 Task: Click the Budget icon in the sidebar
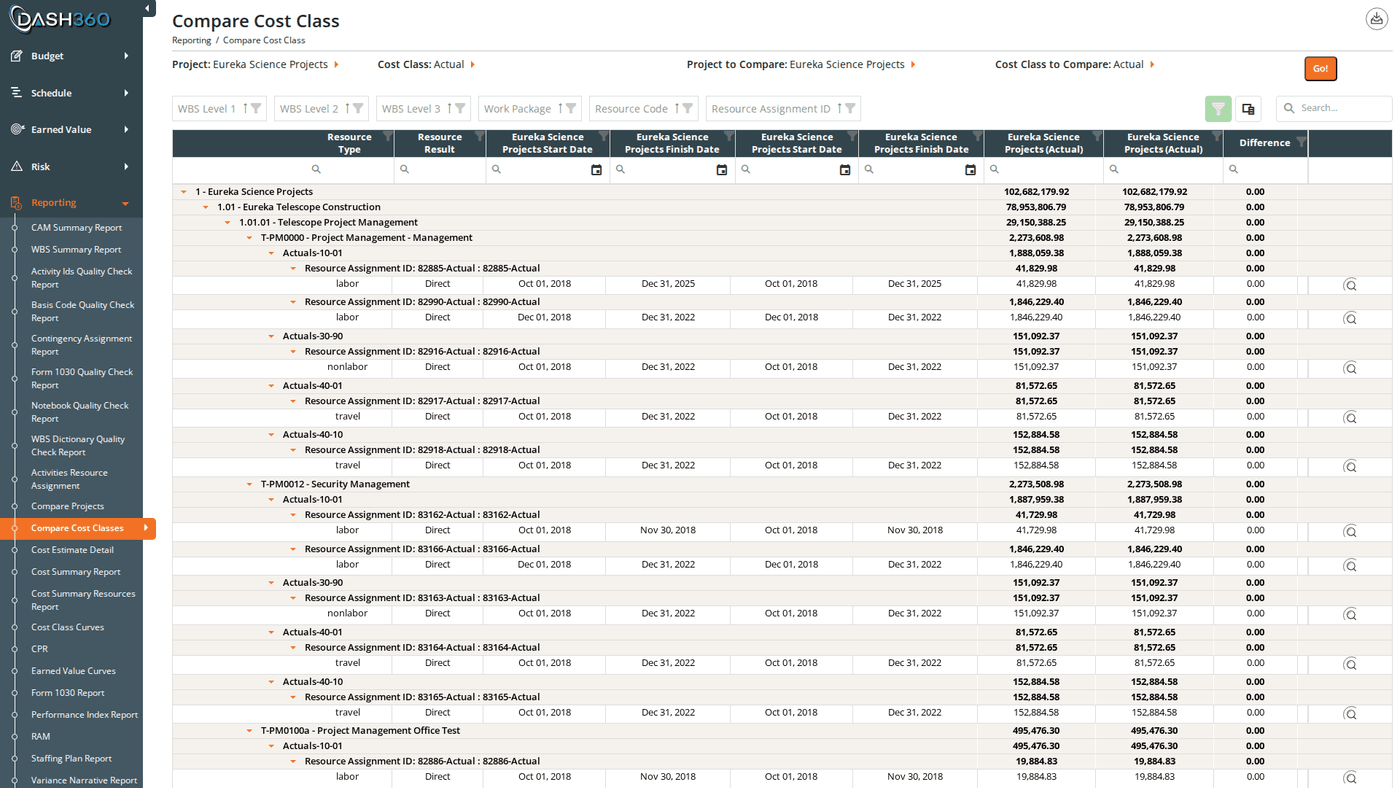16,56
